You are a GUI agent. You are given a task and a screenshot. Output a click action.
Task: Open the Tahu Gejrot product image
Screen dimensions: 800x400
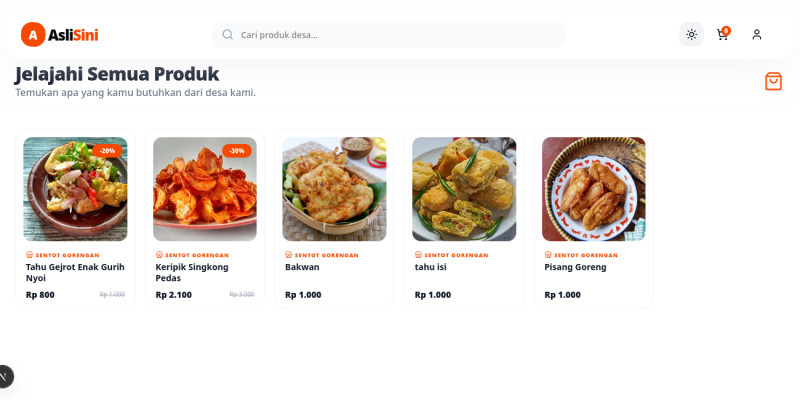tap(75, 189)
